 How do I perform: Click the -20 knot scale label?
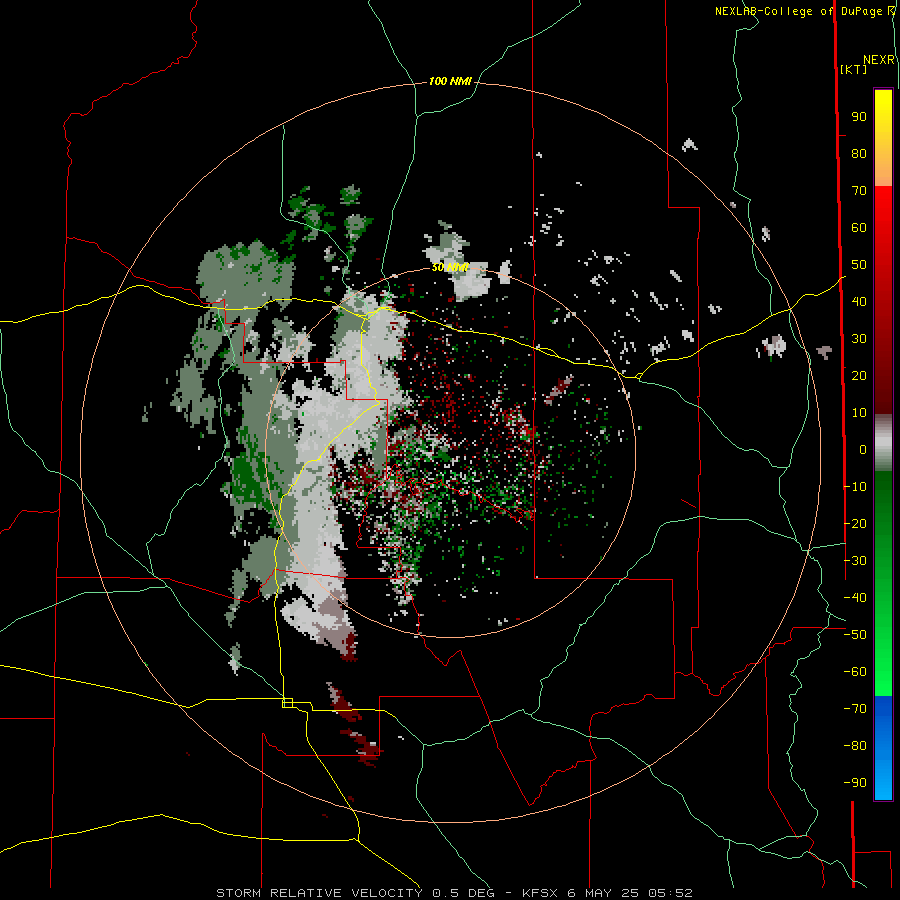tap(855, 523)
